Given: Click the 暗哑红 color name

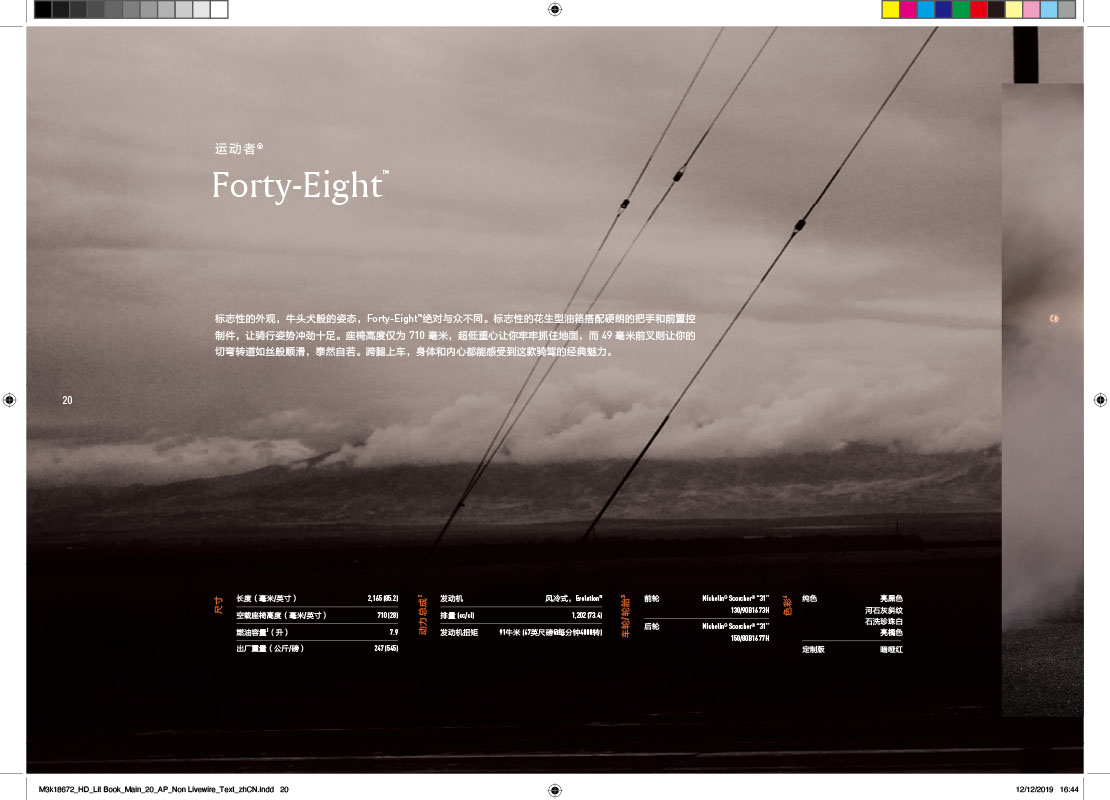Looking at the screenshot, I should tap(891, 649).
